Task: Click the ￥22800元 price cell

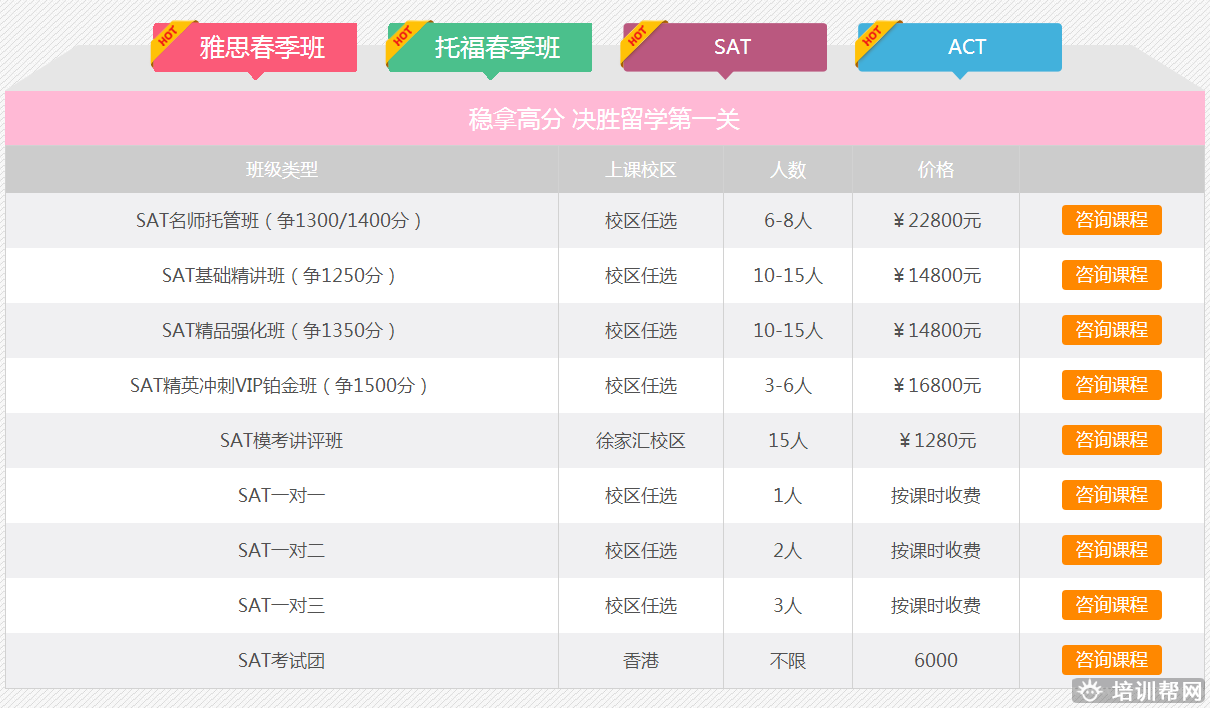Action: [936, 221]
